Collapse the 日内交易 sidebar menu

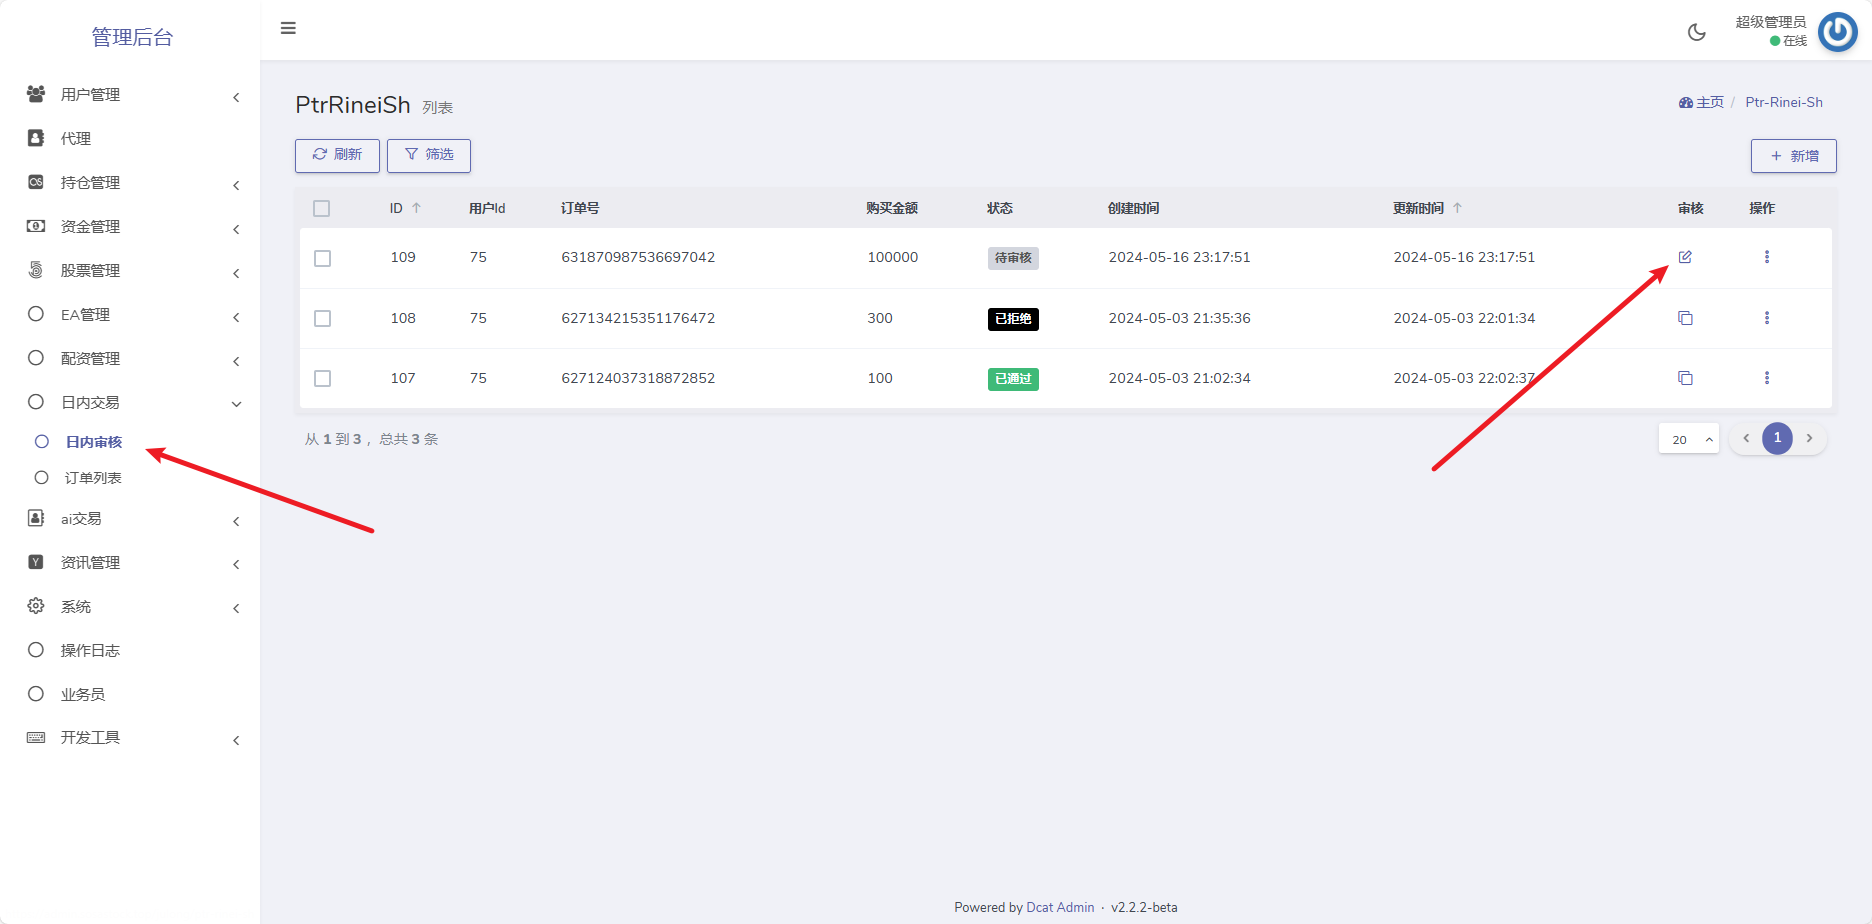tap(130, 403)
